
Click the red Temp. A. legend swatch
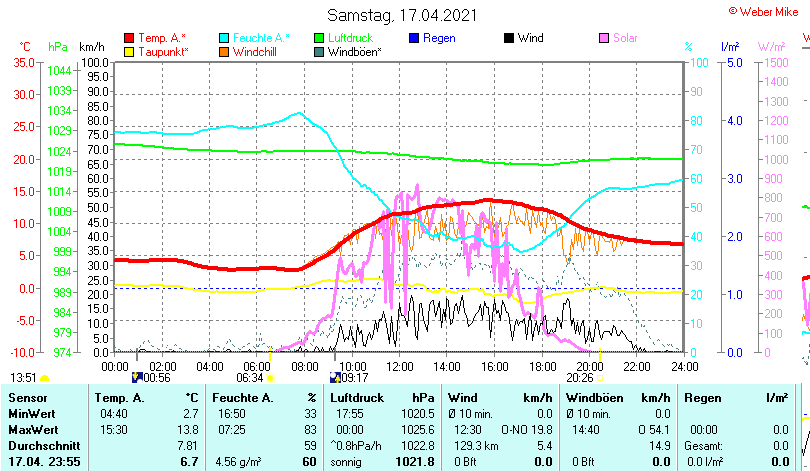[x=129, y=38]
